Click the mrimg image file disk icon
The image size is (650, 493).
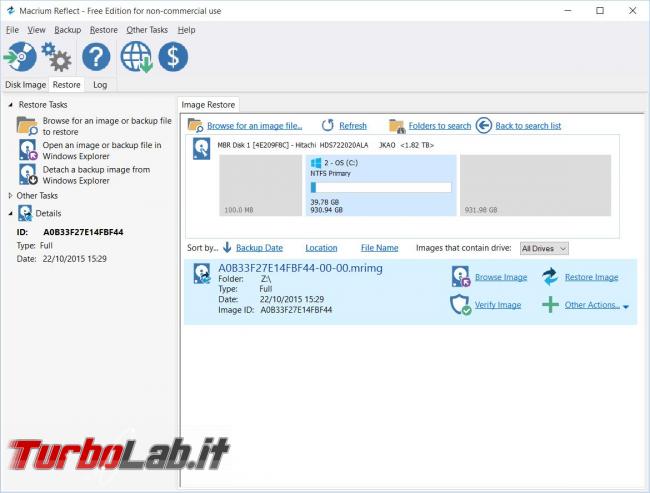click(x=202, y=274)
